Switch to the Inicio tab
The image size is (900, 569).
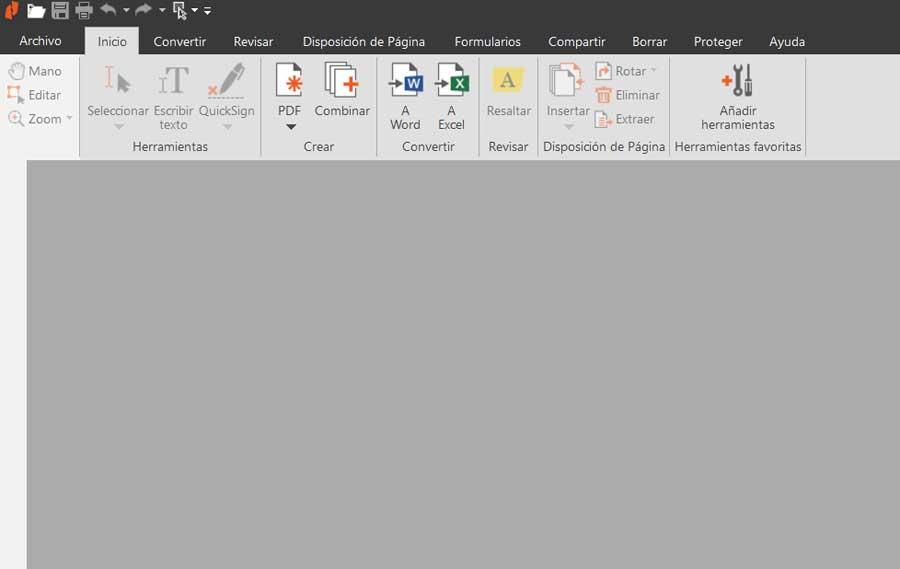click(x=112, y=41)
